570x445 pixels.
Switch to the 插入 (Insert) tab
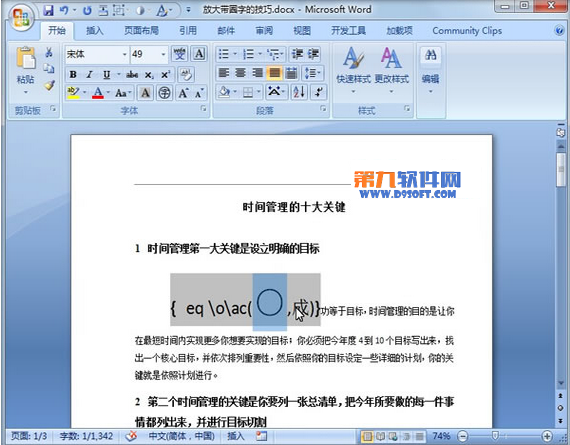pos(95,31)
